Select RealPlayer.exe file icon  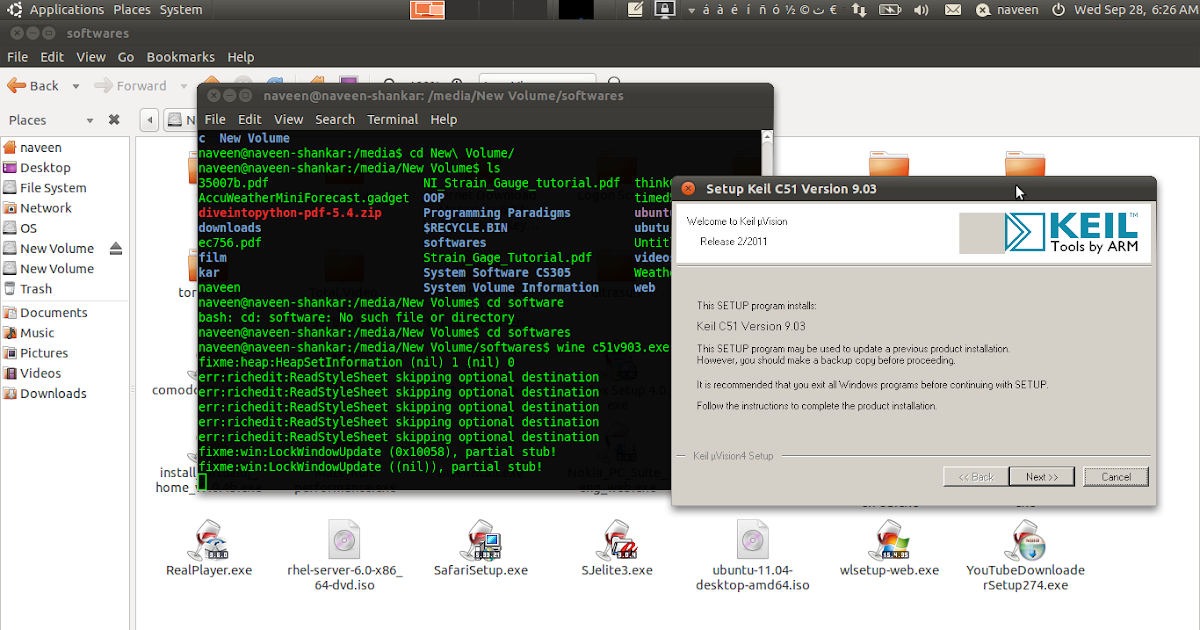(x=209, y=540)
